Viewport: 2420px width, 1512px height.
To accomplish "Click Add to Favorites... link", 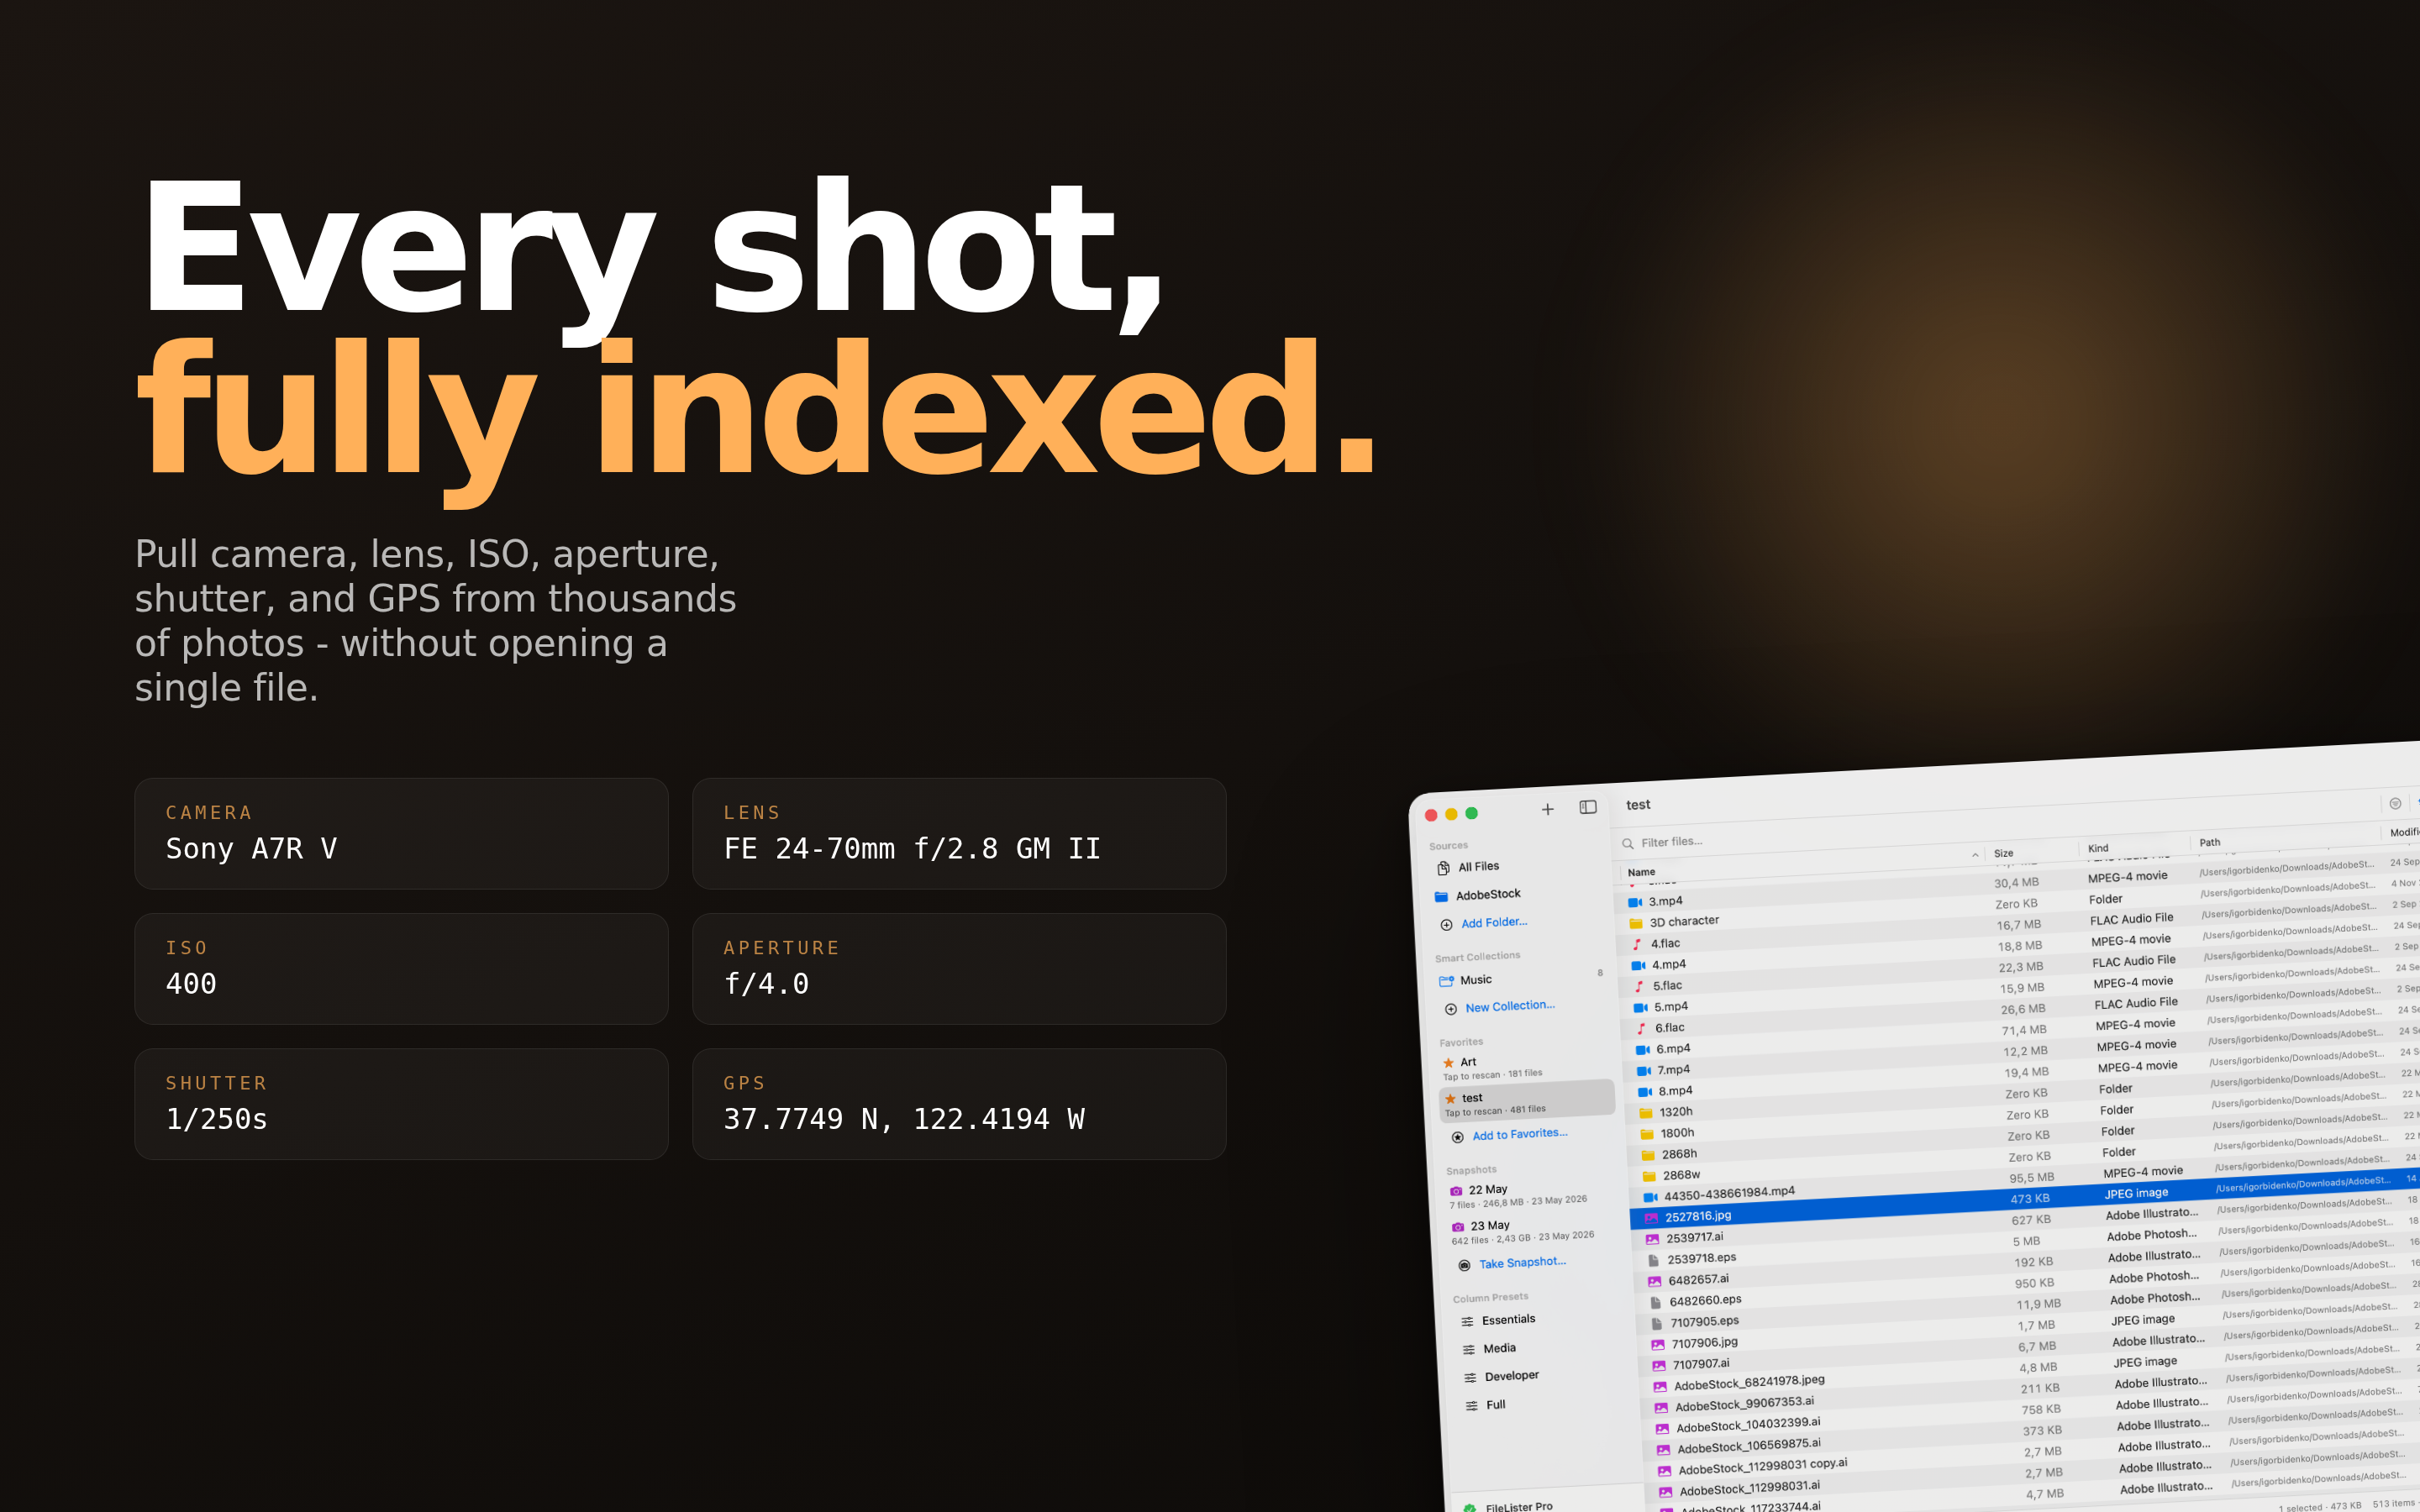I will [1512, 1135].
